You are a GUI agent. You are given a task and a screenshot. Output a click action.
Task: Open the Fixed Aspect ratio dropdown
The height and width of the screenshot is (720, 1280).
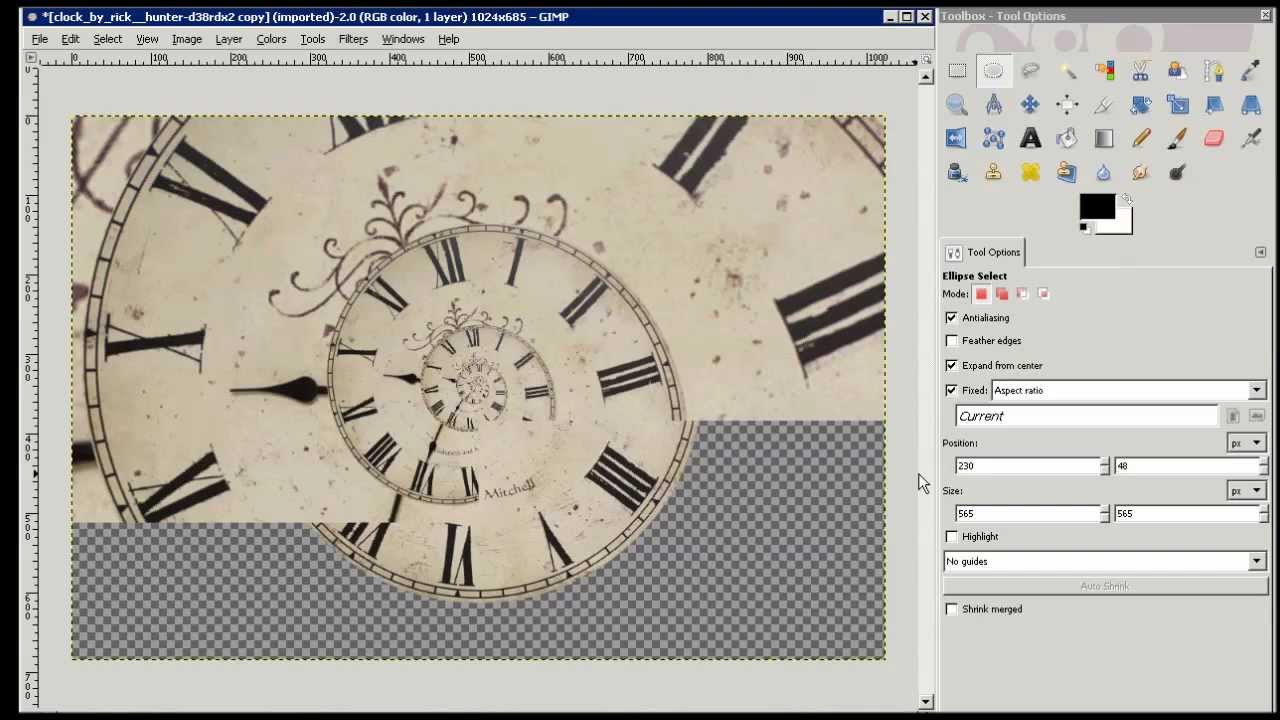(x=1129, y=391)
